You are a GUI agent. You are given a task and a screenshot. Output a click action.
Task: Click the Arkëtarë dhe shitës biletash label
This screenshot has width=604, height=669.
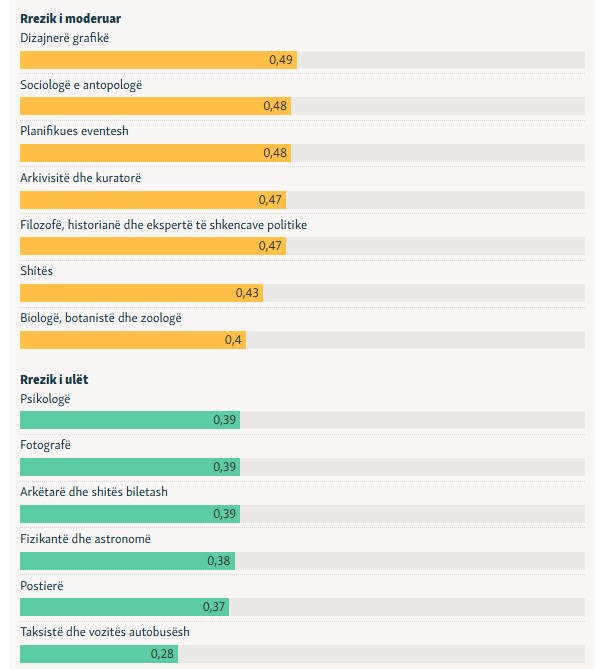click(x=94, y=492)
